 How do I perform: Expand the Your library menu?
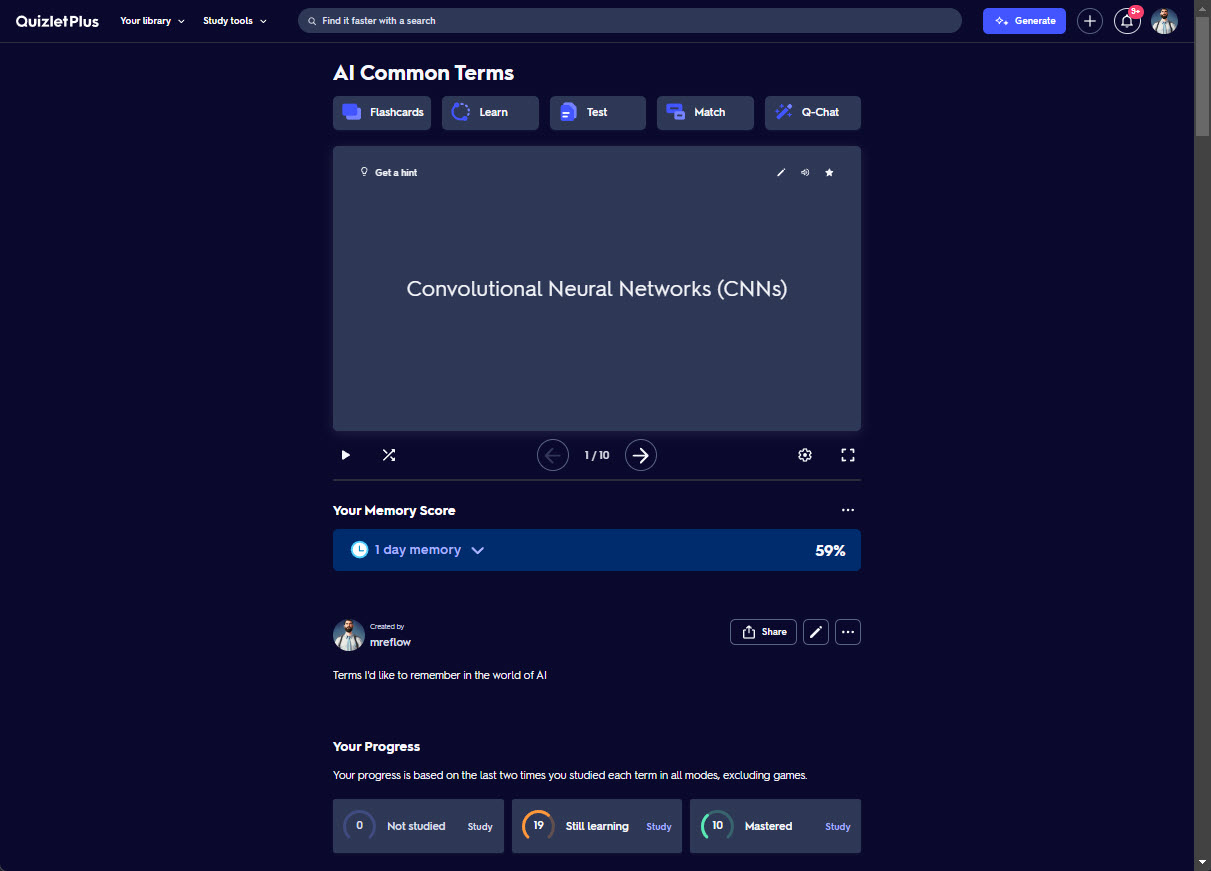152,21
